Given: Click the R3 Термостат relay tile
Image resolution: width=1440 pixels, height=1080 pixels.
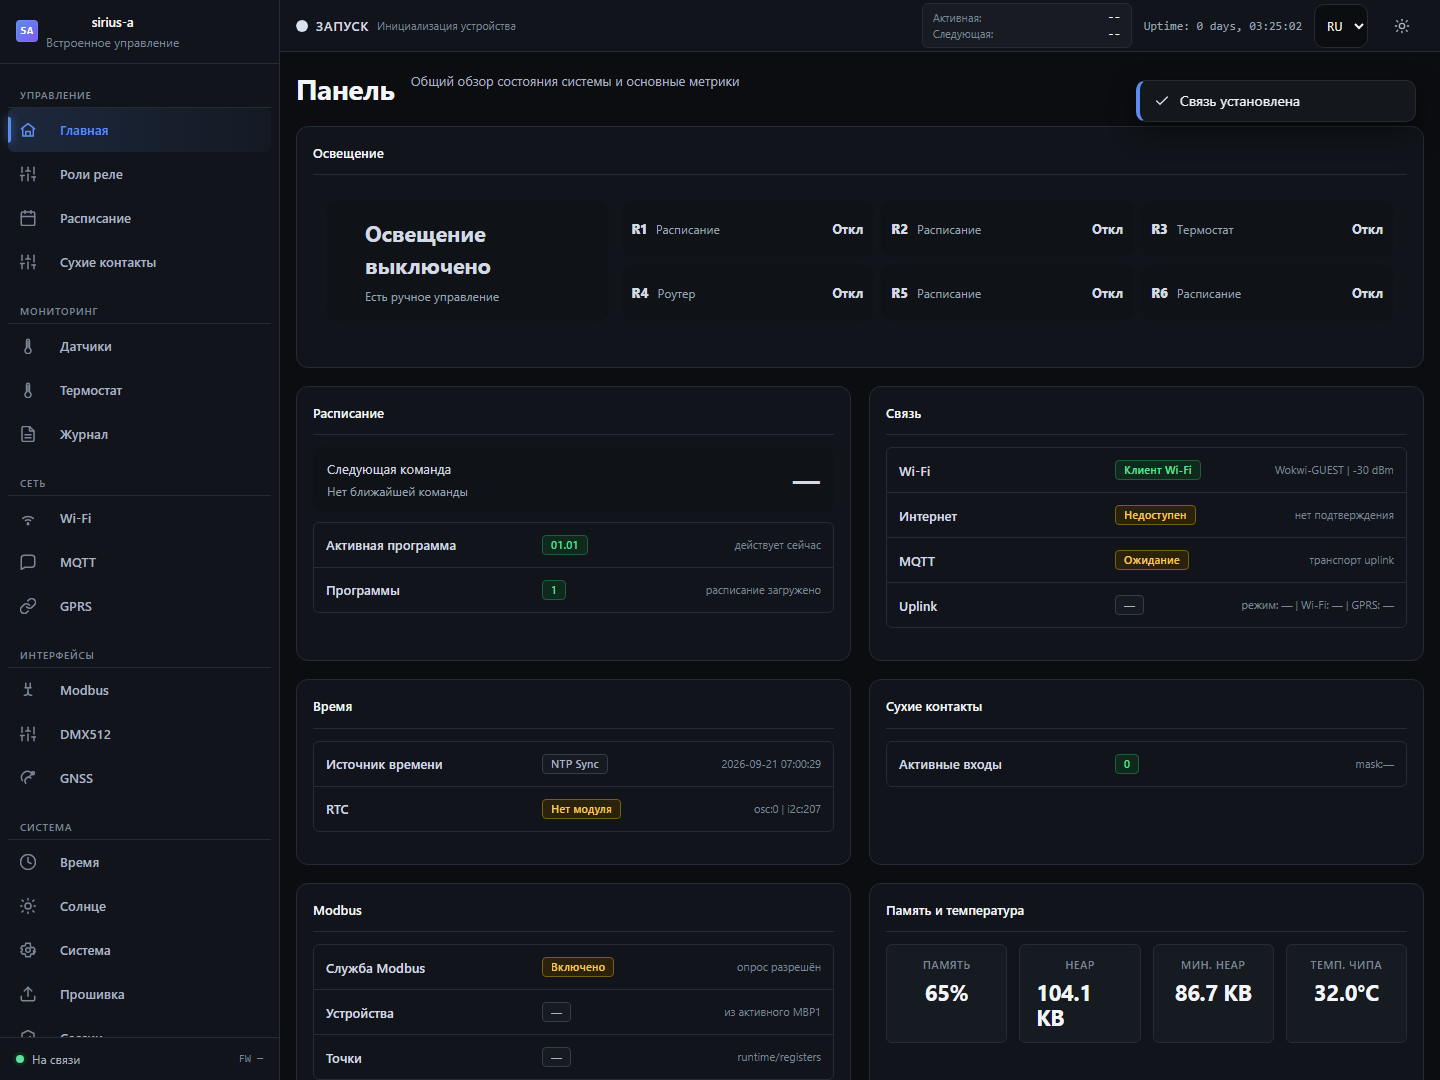Looking at the screenshot, I should point(1267,230).
